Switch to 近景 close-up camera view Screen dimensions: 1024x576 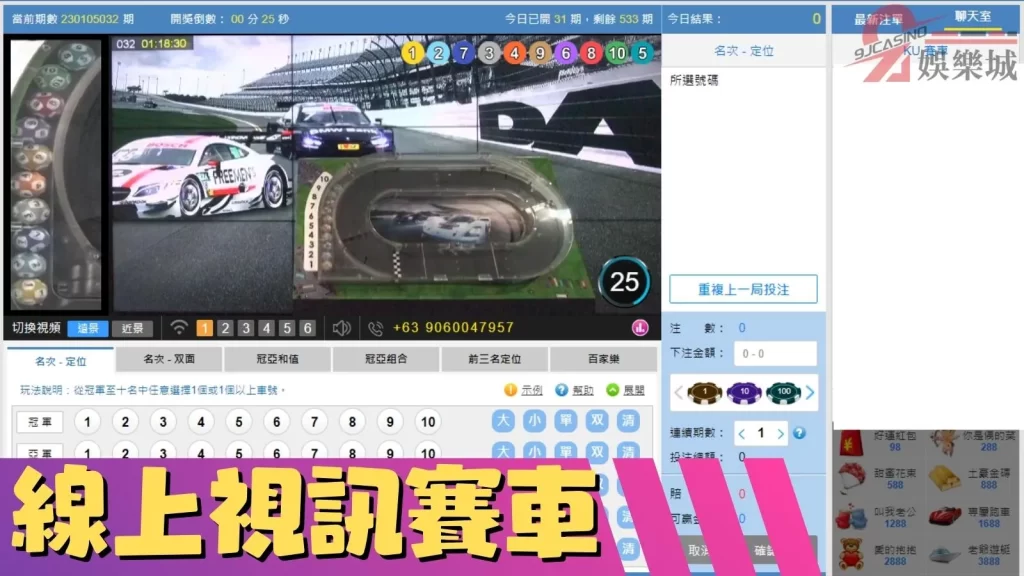pos(131,327)
